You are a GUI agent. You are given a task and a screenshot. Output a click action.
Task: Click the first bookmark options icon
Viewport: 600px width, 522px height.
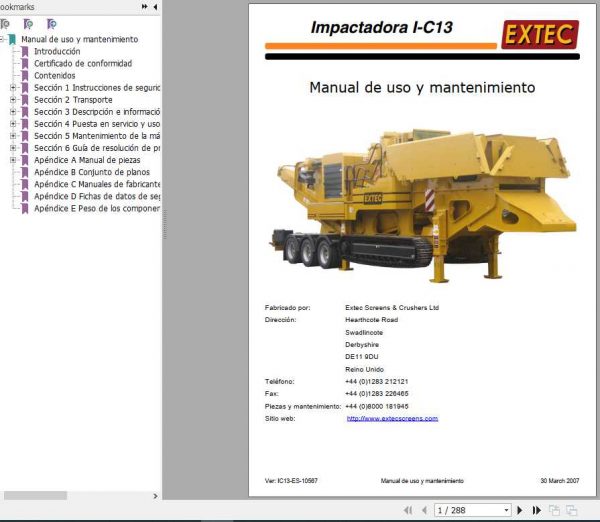(x=5, y=24)
